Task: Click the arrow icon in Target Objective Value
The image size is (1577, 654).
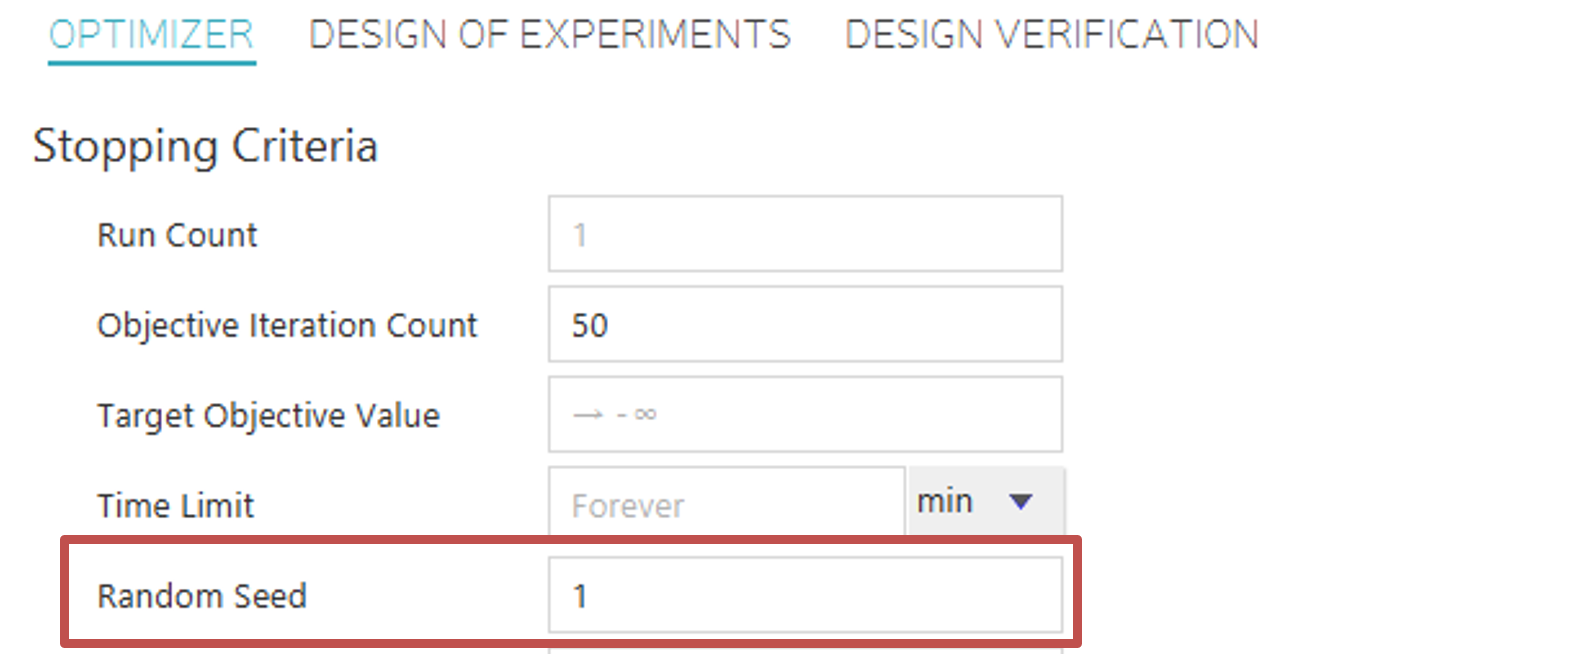Action: (x=588, y=414)
